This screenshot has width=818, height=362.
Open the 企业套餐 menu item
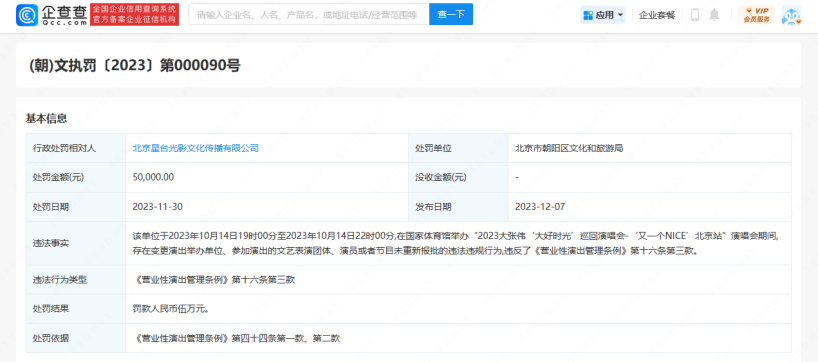tap(657, 15)
